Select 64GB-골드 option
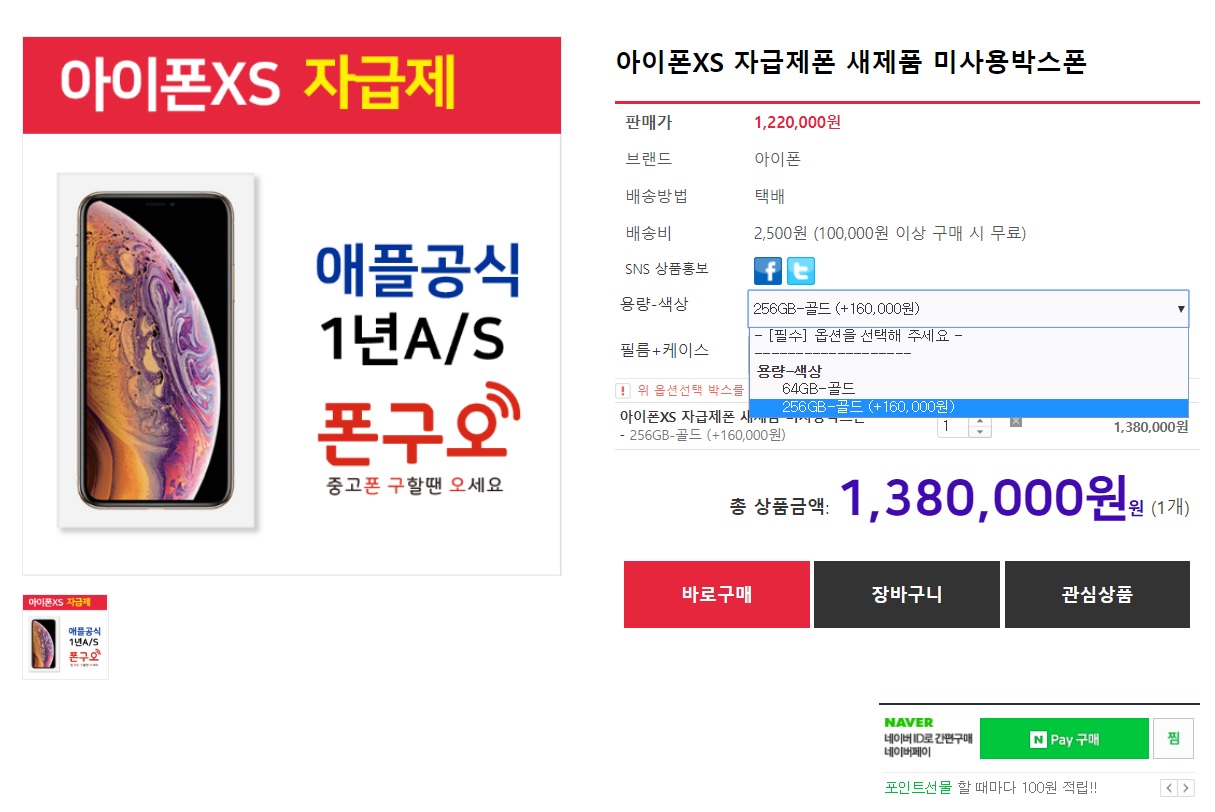 pos(818,388)
